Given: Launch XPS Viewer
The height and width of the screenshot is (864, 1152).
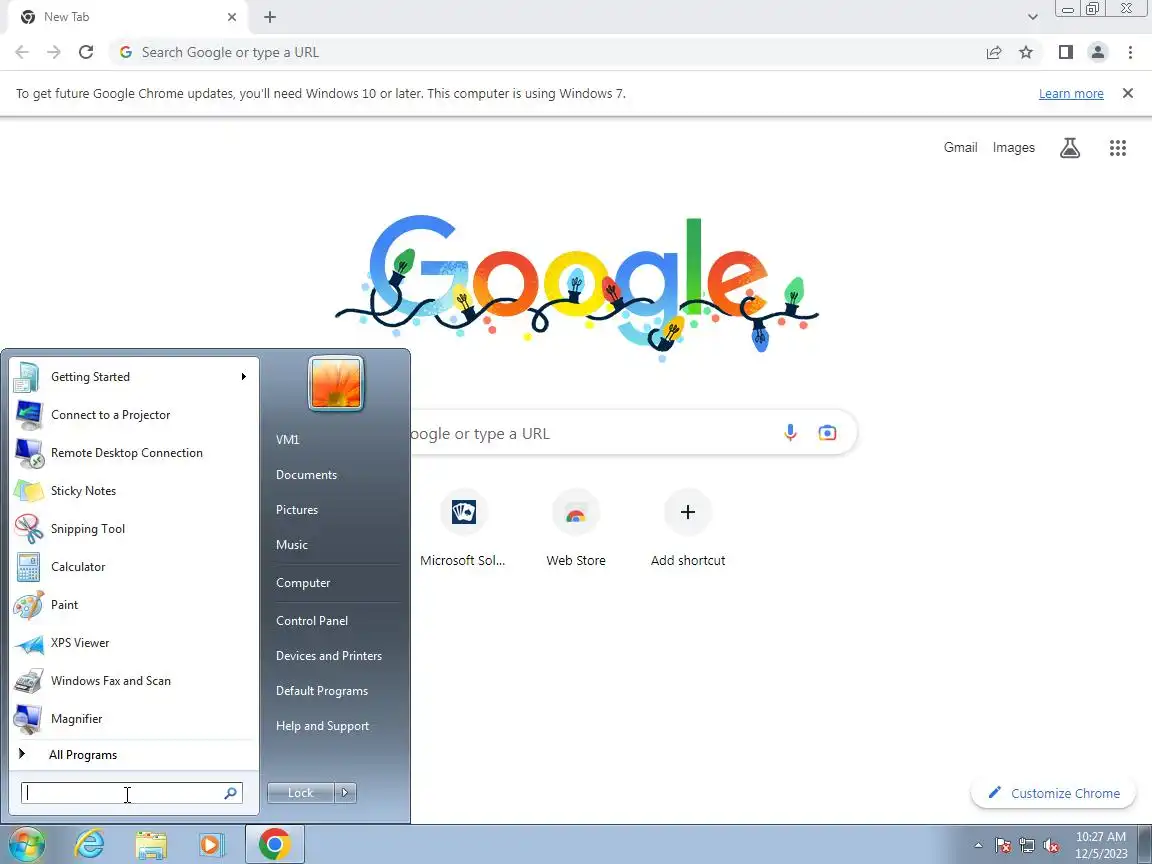Looking at the screenshot, I should (134, 643).
